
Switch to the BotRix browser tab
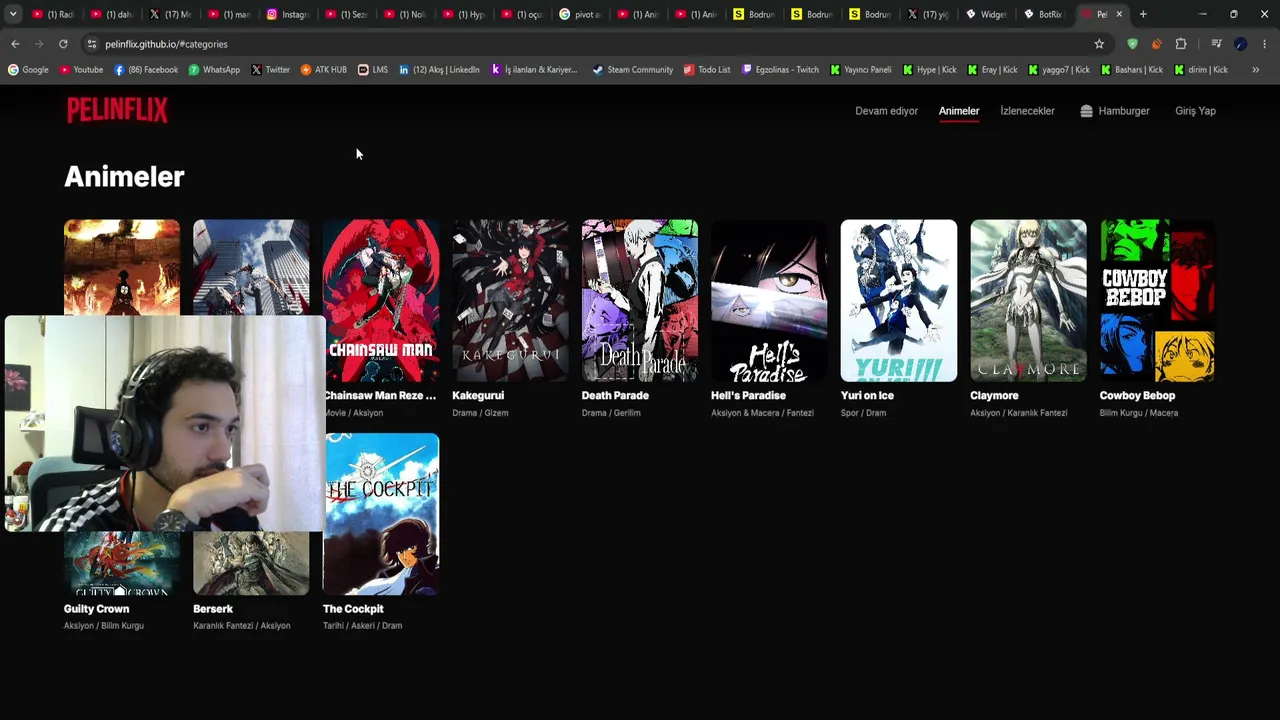click(1043, 14)
